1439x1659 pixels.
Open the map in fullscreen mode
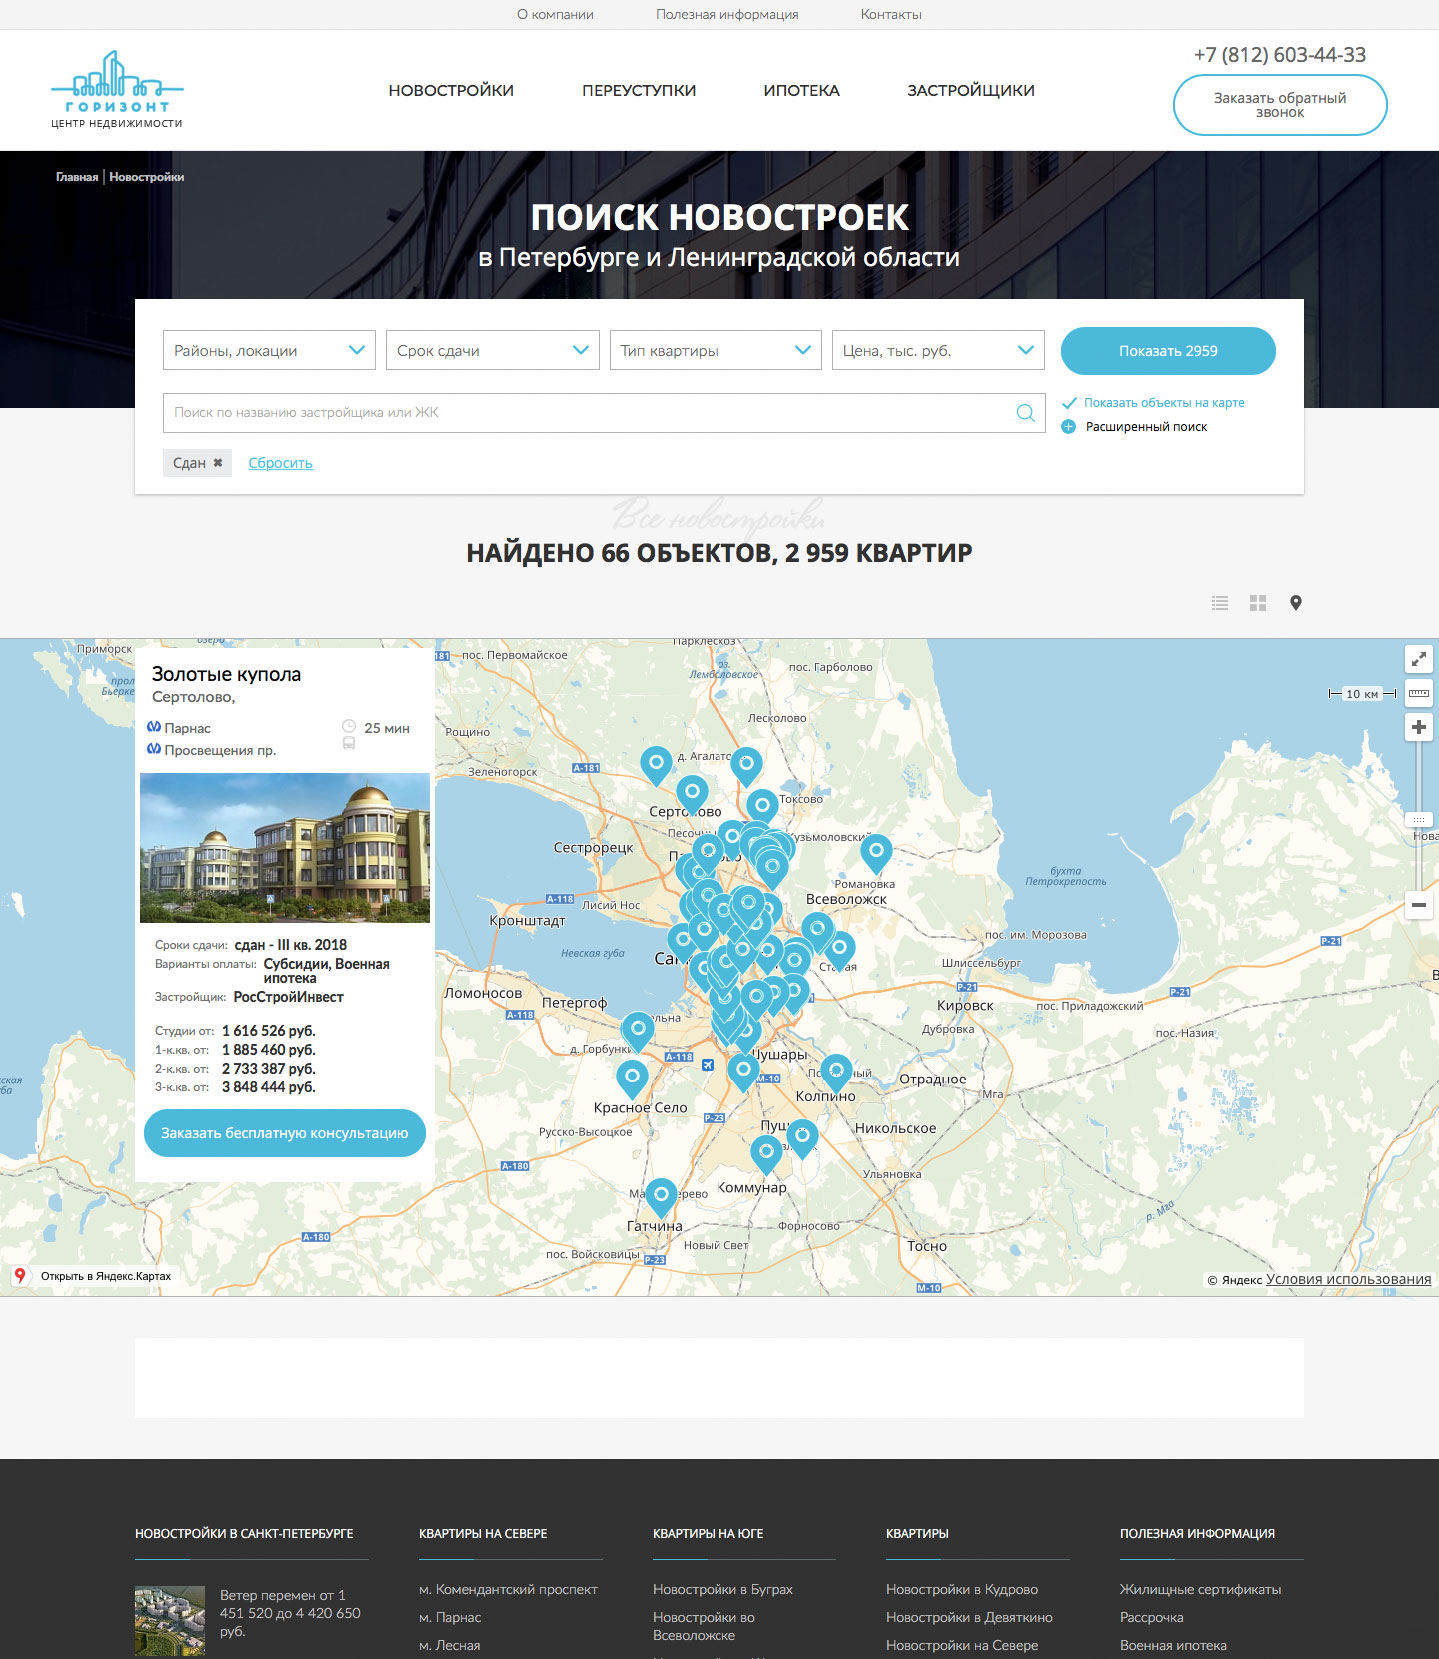pyautogui.click(x=1419, y=659)
